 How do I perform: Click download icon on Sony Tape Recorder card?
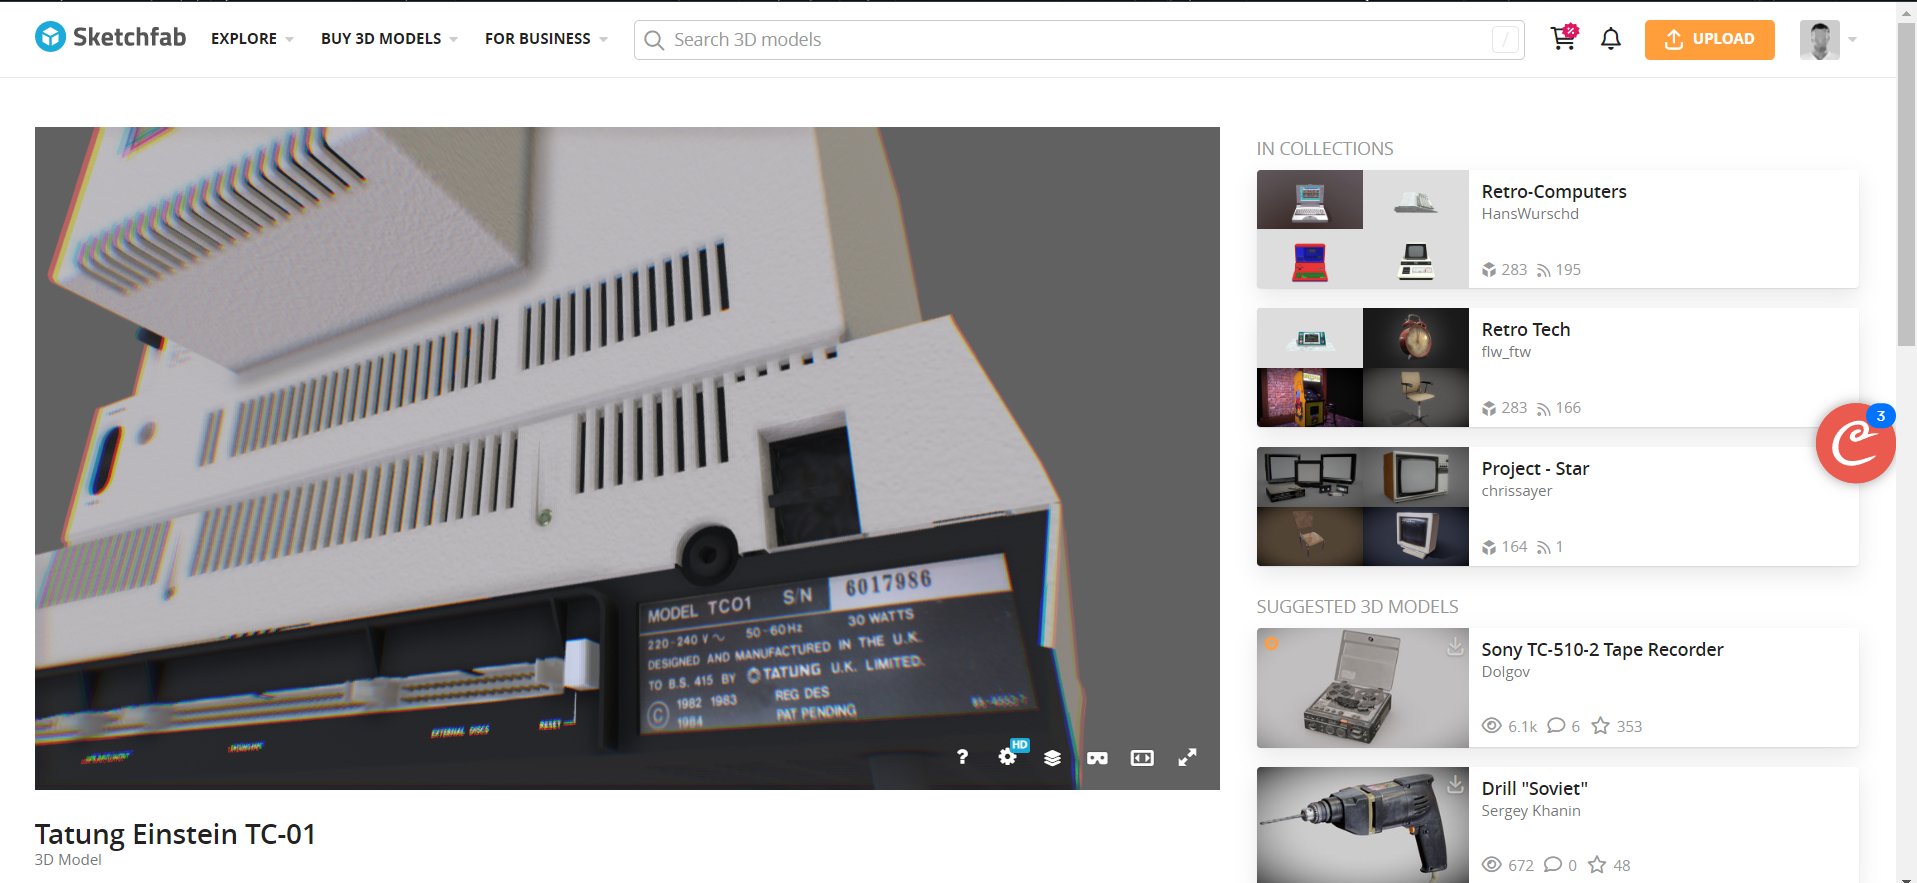pyautogui.click(x=1455, y=646)
